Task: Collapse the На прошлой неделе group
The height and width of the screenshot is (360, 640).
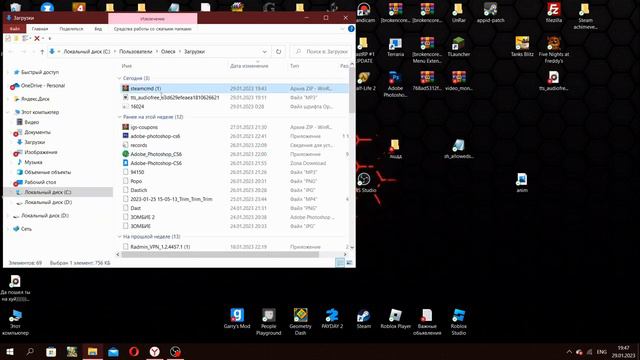Action: click(x=120, y=237)
